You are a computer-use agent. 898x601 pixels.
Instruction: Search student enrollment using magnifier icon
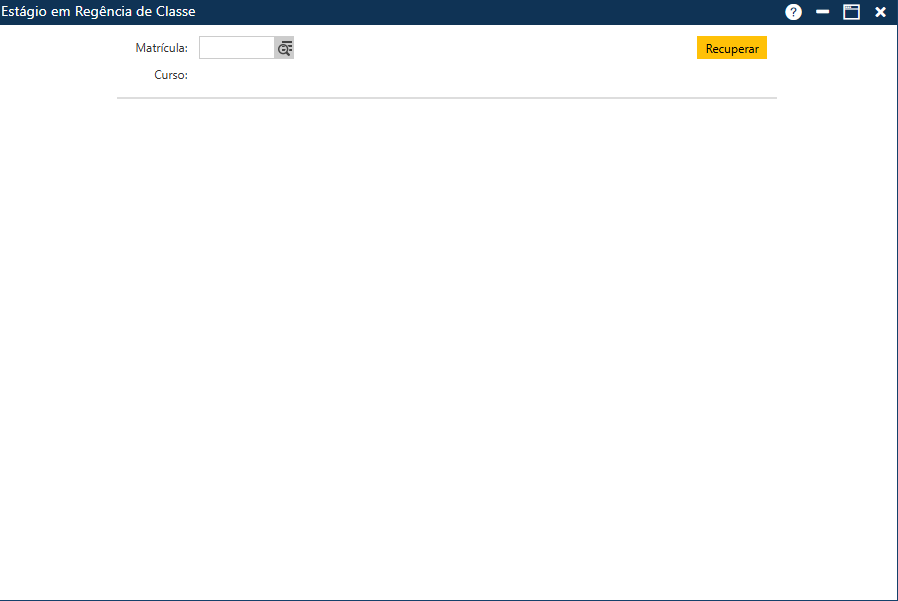pyautogui.click(x=284, y=48)
